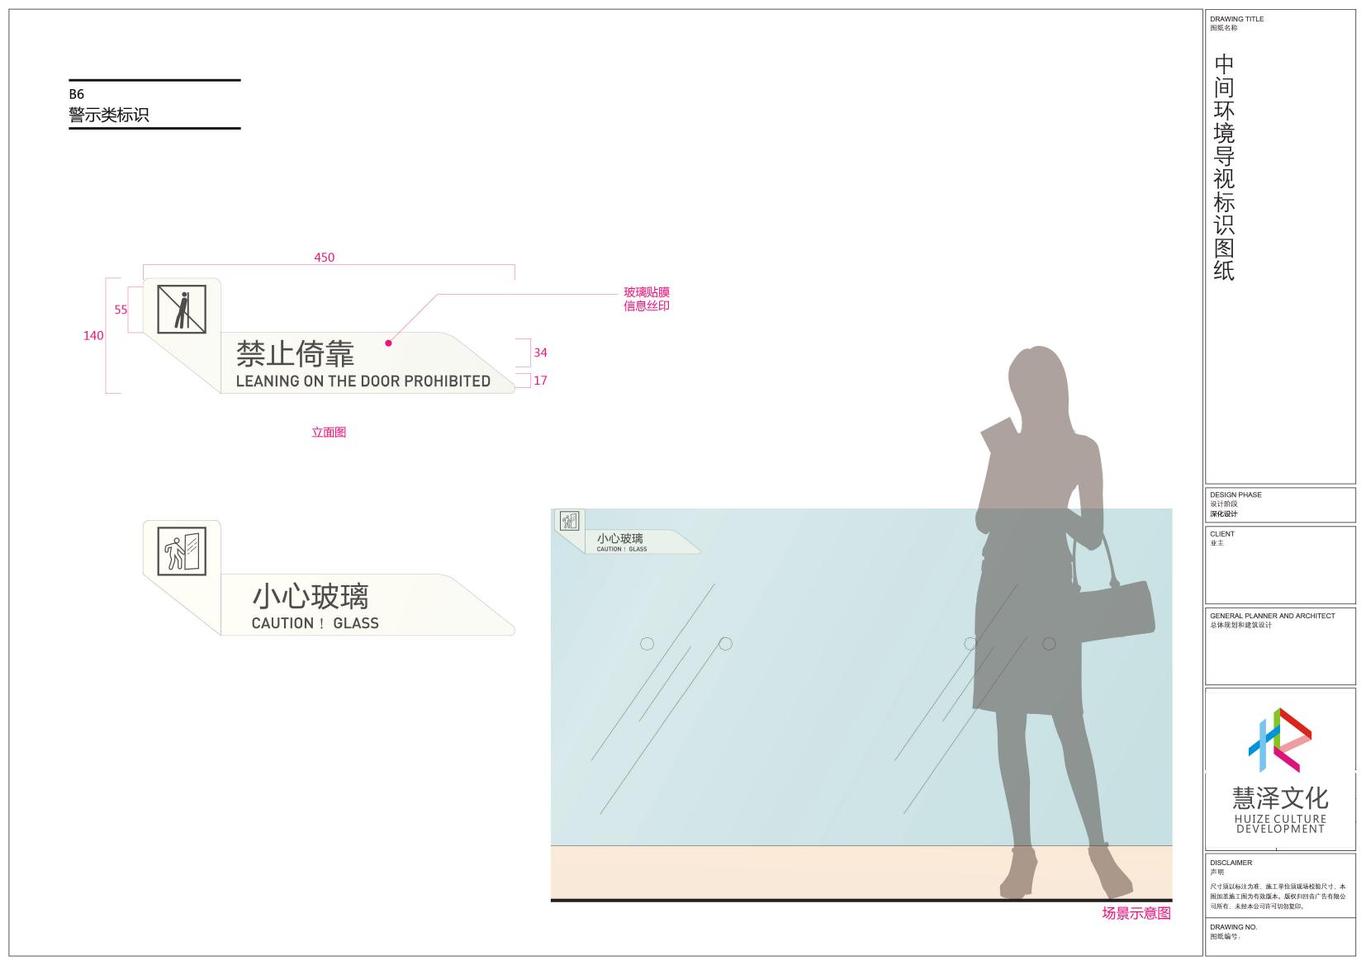
Task: Click the 34 dimension label
Action: click(x=540, y=353)
